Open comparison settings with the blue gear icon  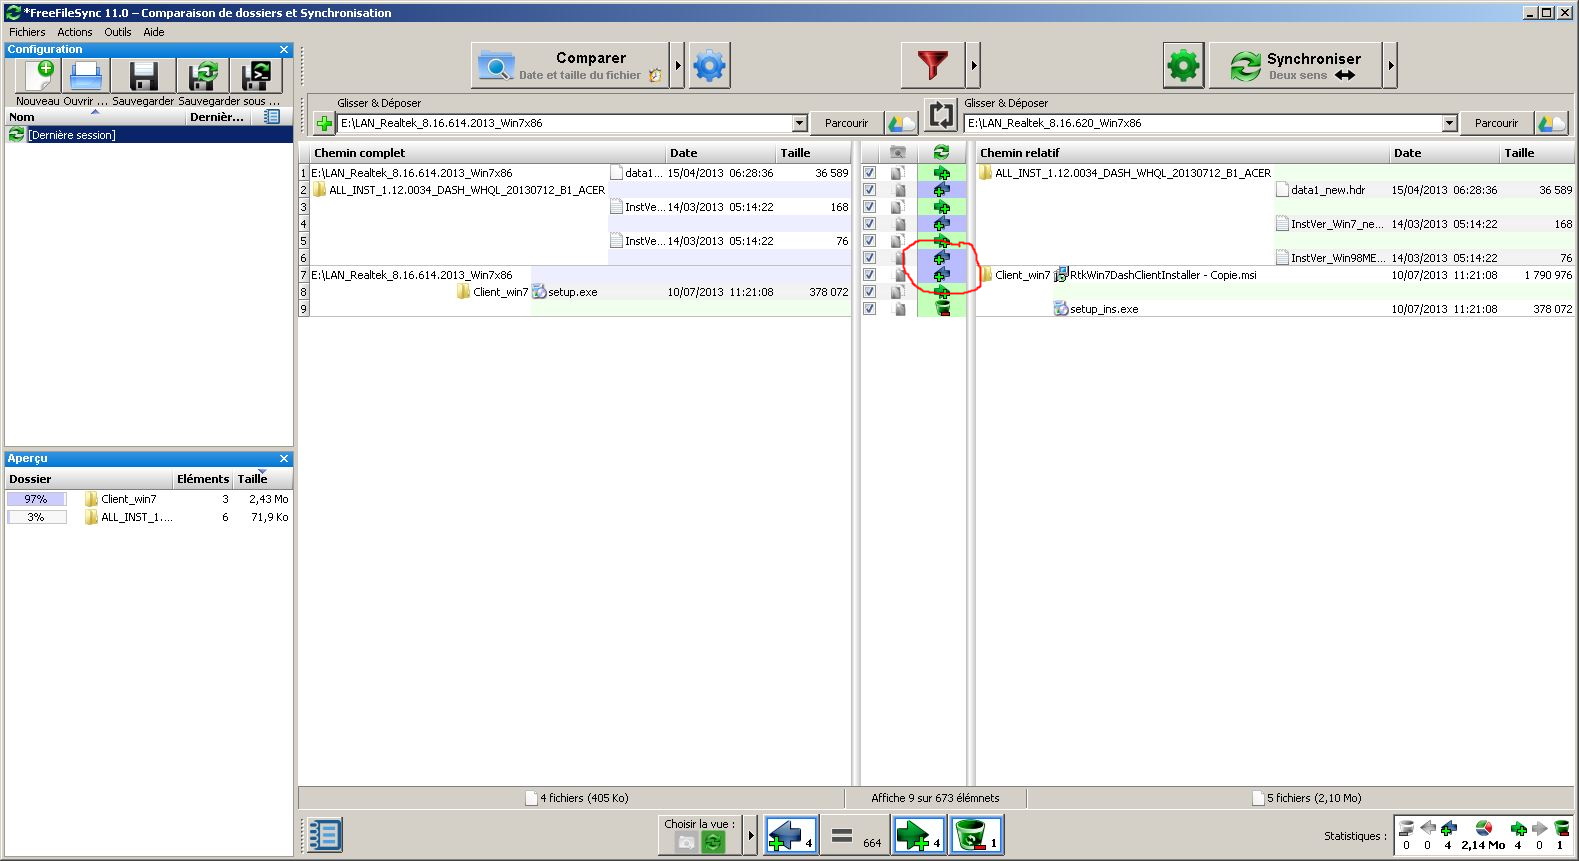tap(709, 66)
